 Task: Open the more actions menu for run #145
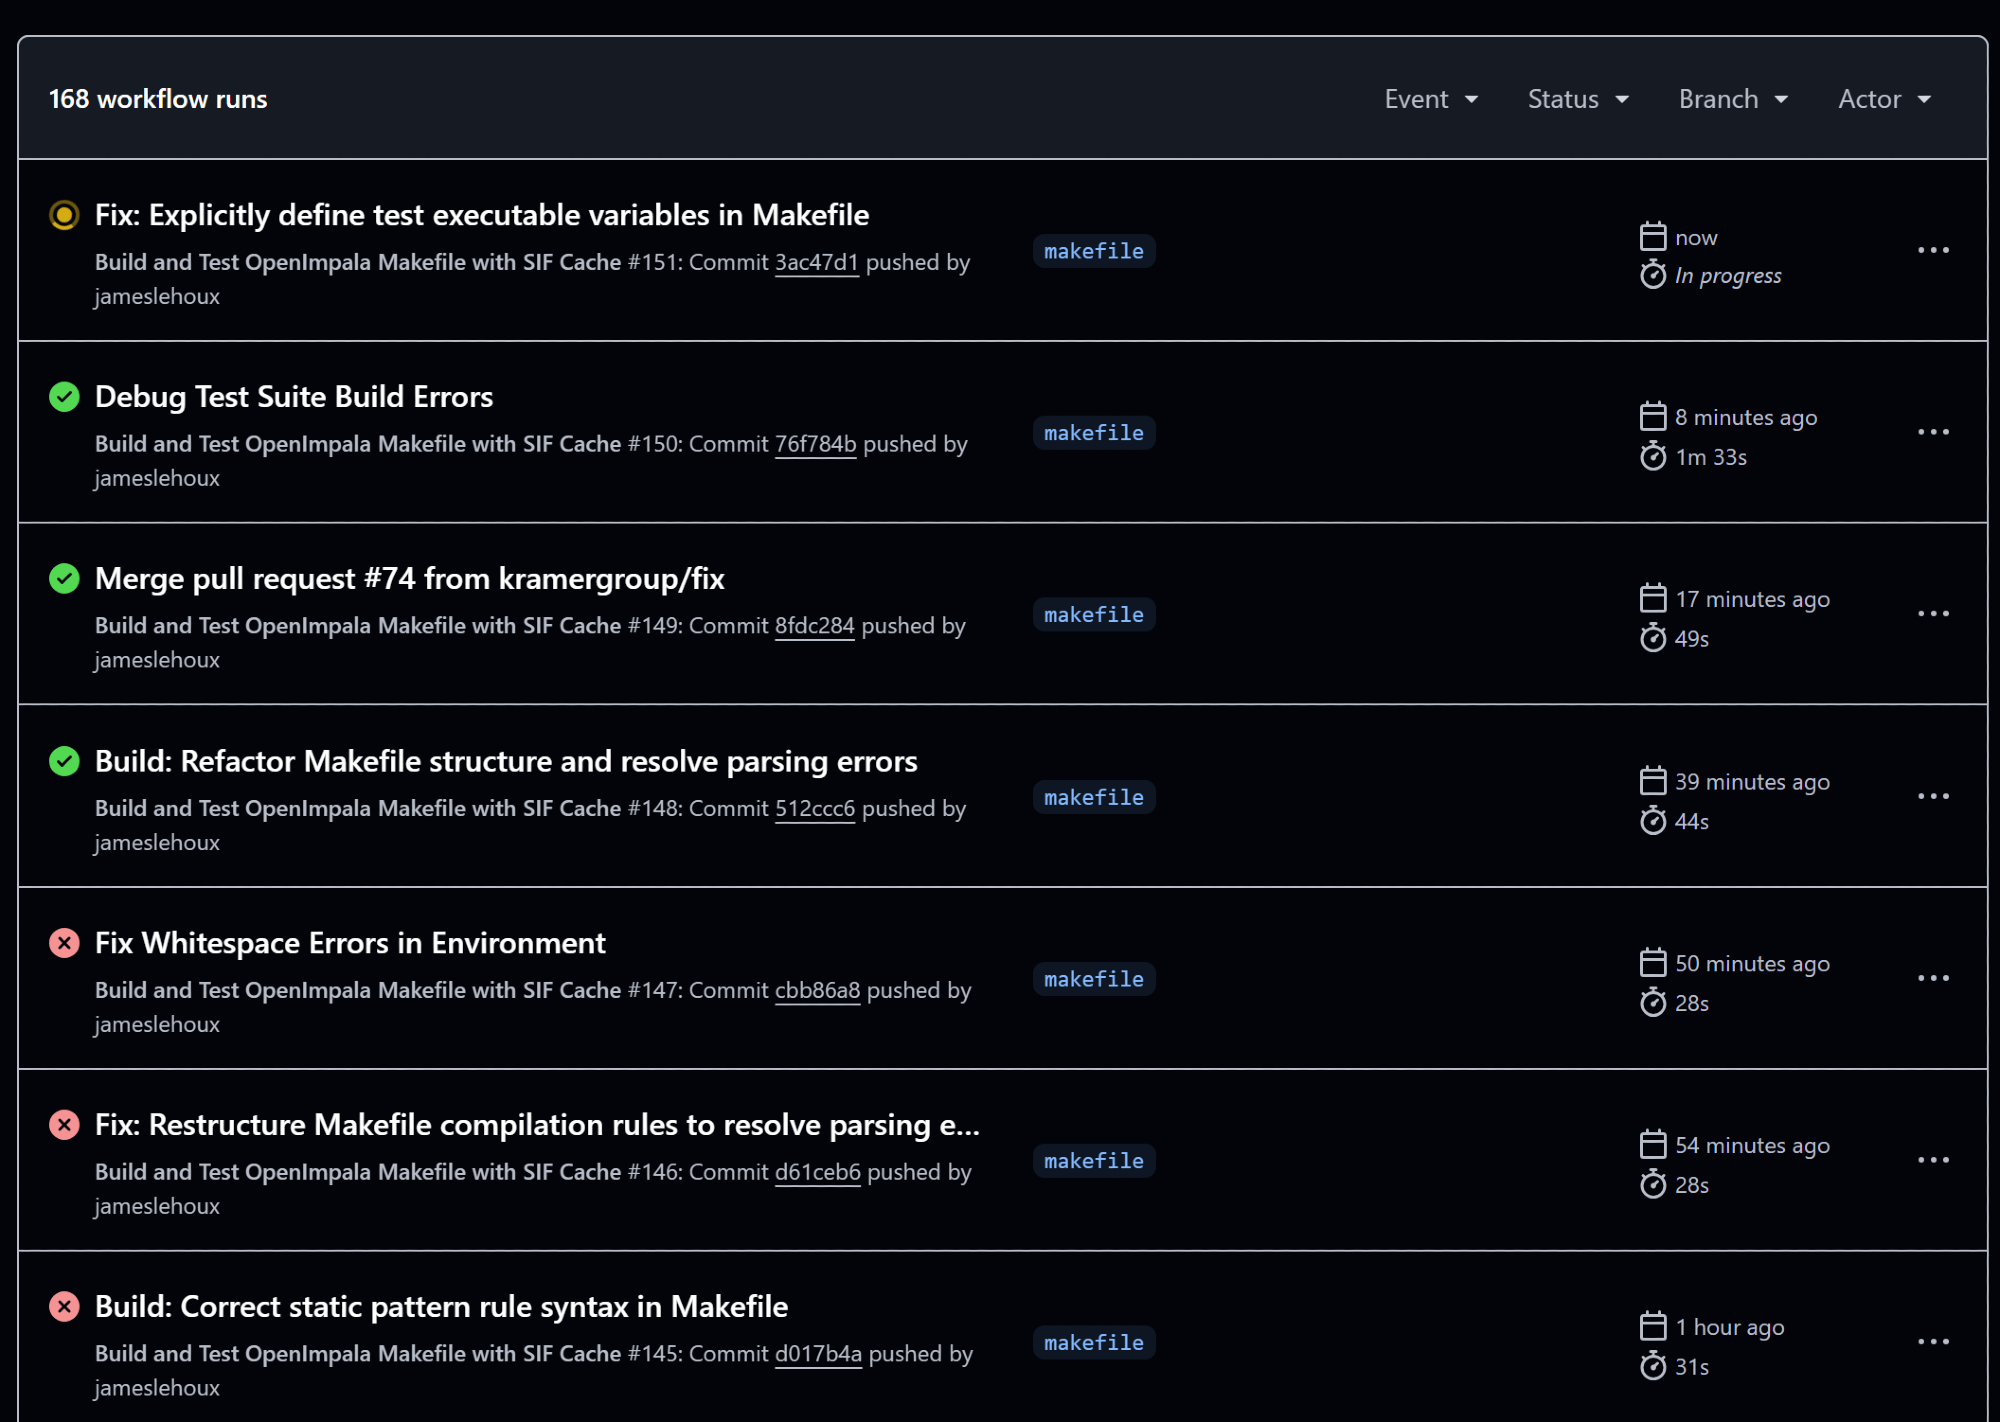coord(1932,1342)
